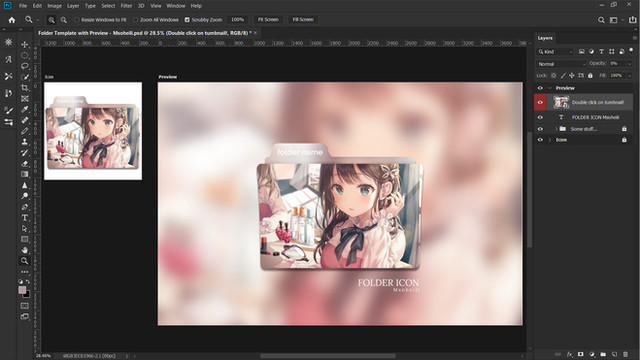Select the Hand tool
This screenshot has height=360, width=640.
tap(24, 250)
